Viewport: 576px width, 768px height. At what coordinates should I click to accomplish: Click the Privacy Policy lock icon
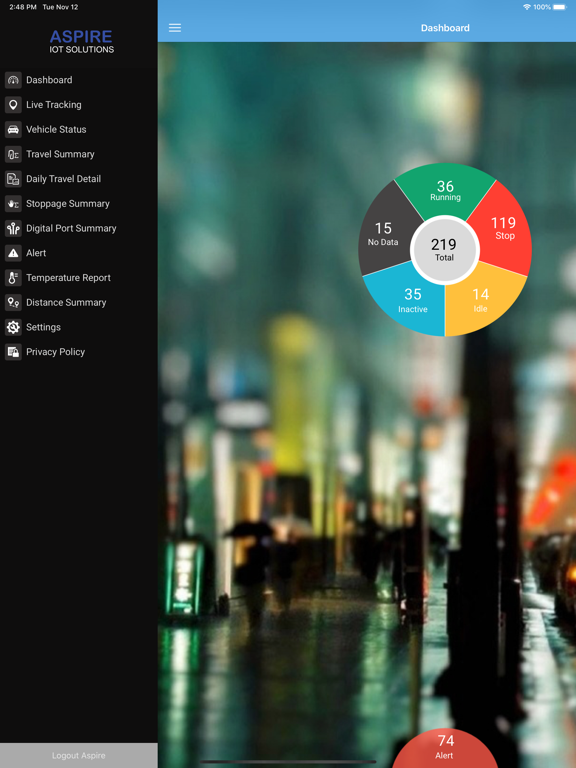13,352
